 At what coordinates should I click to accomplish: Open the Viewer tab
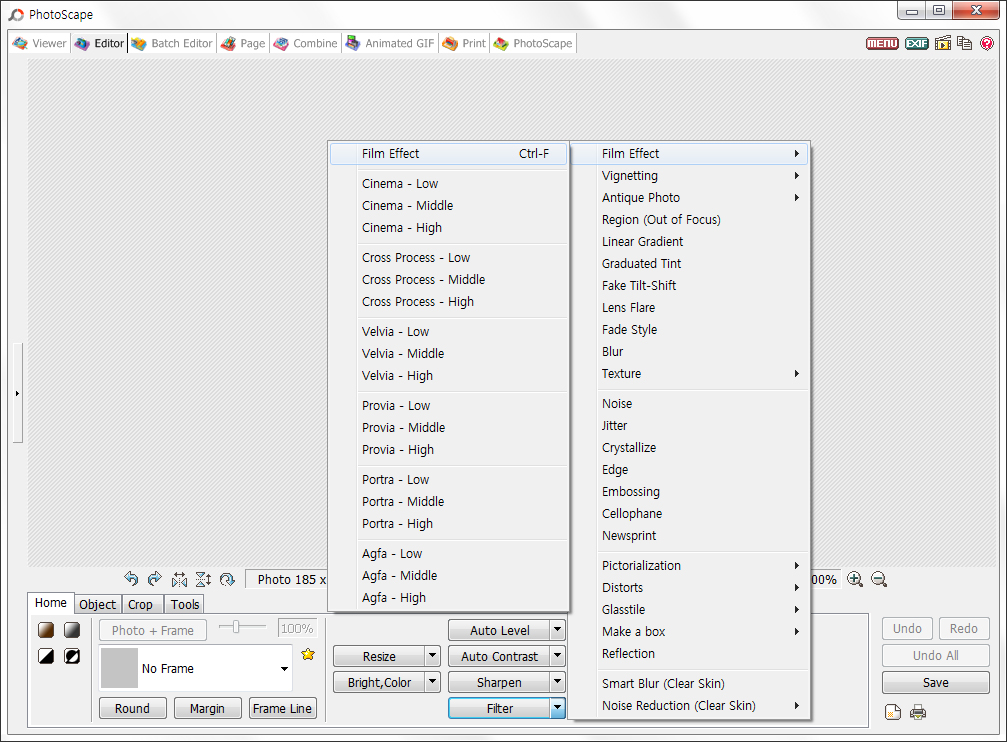39,43
